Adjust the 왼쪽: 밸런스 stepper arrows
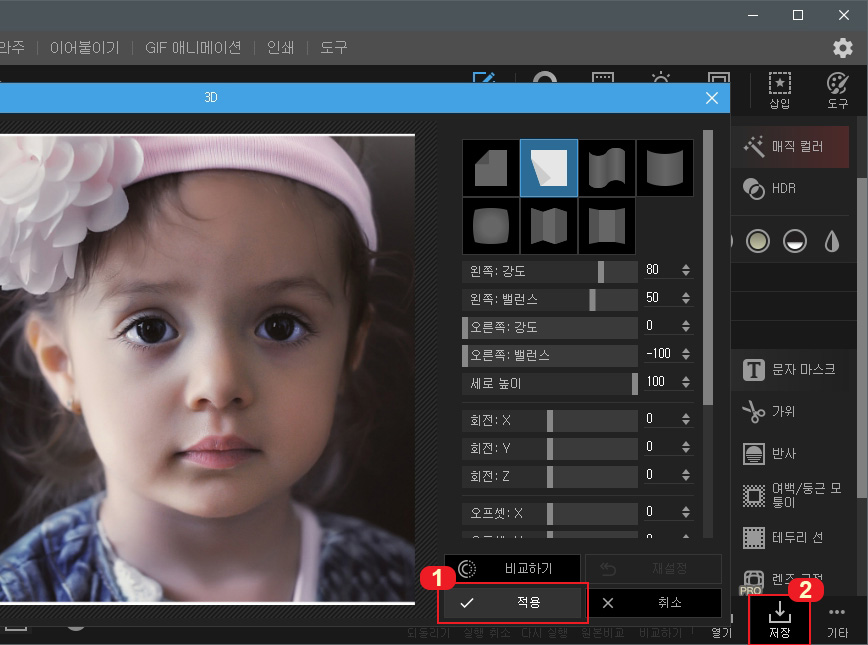 [686, 298]
